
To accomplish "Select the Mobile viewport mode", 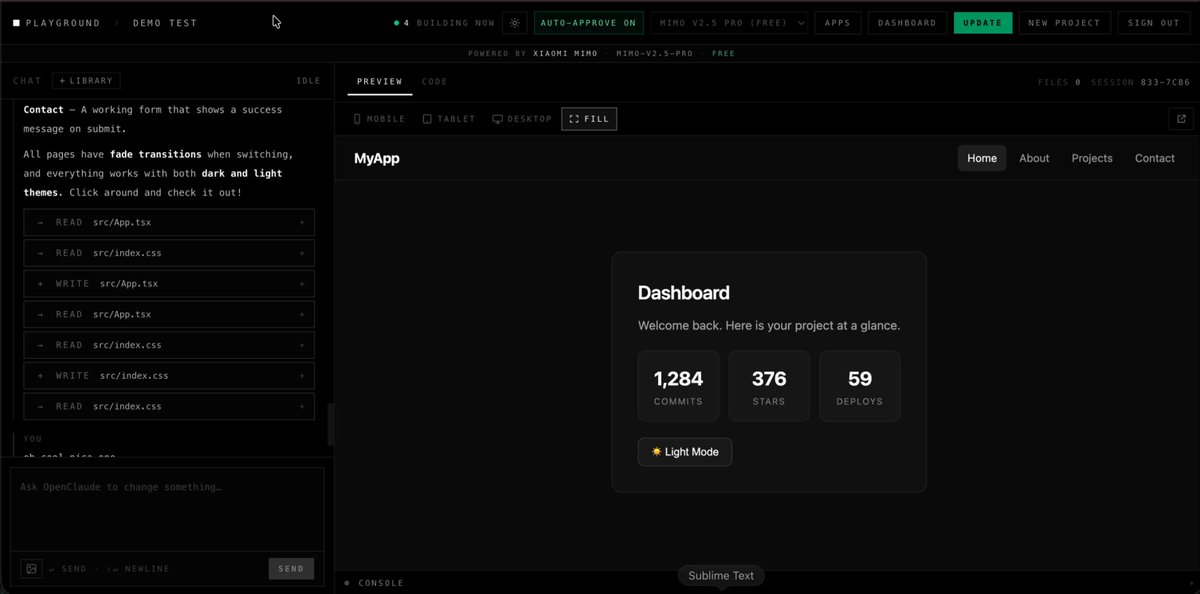I will coord(379,119).
